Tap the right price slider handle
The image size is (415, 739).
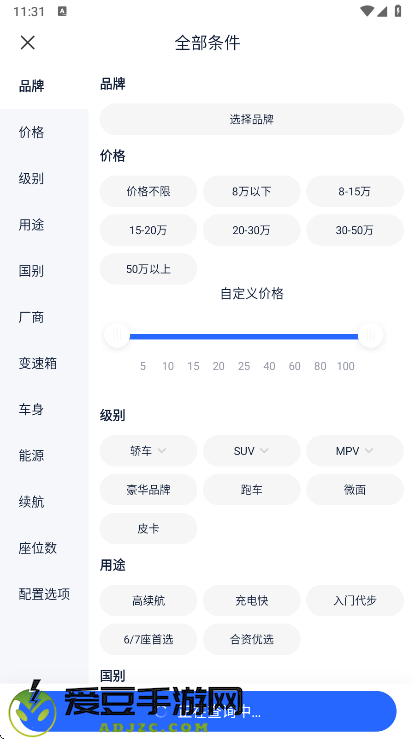371,336
